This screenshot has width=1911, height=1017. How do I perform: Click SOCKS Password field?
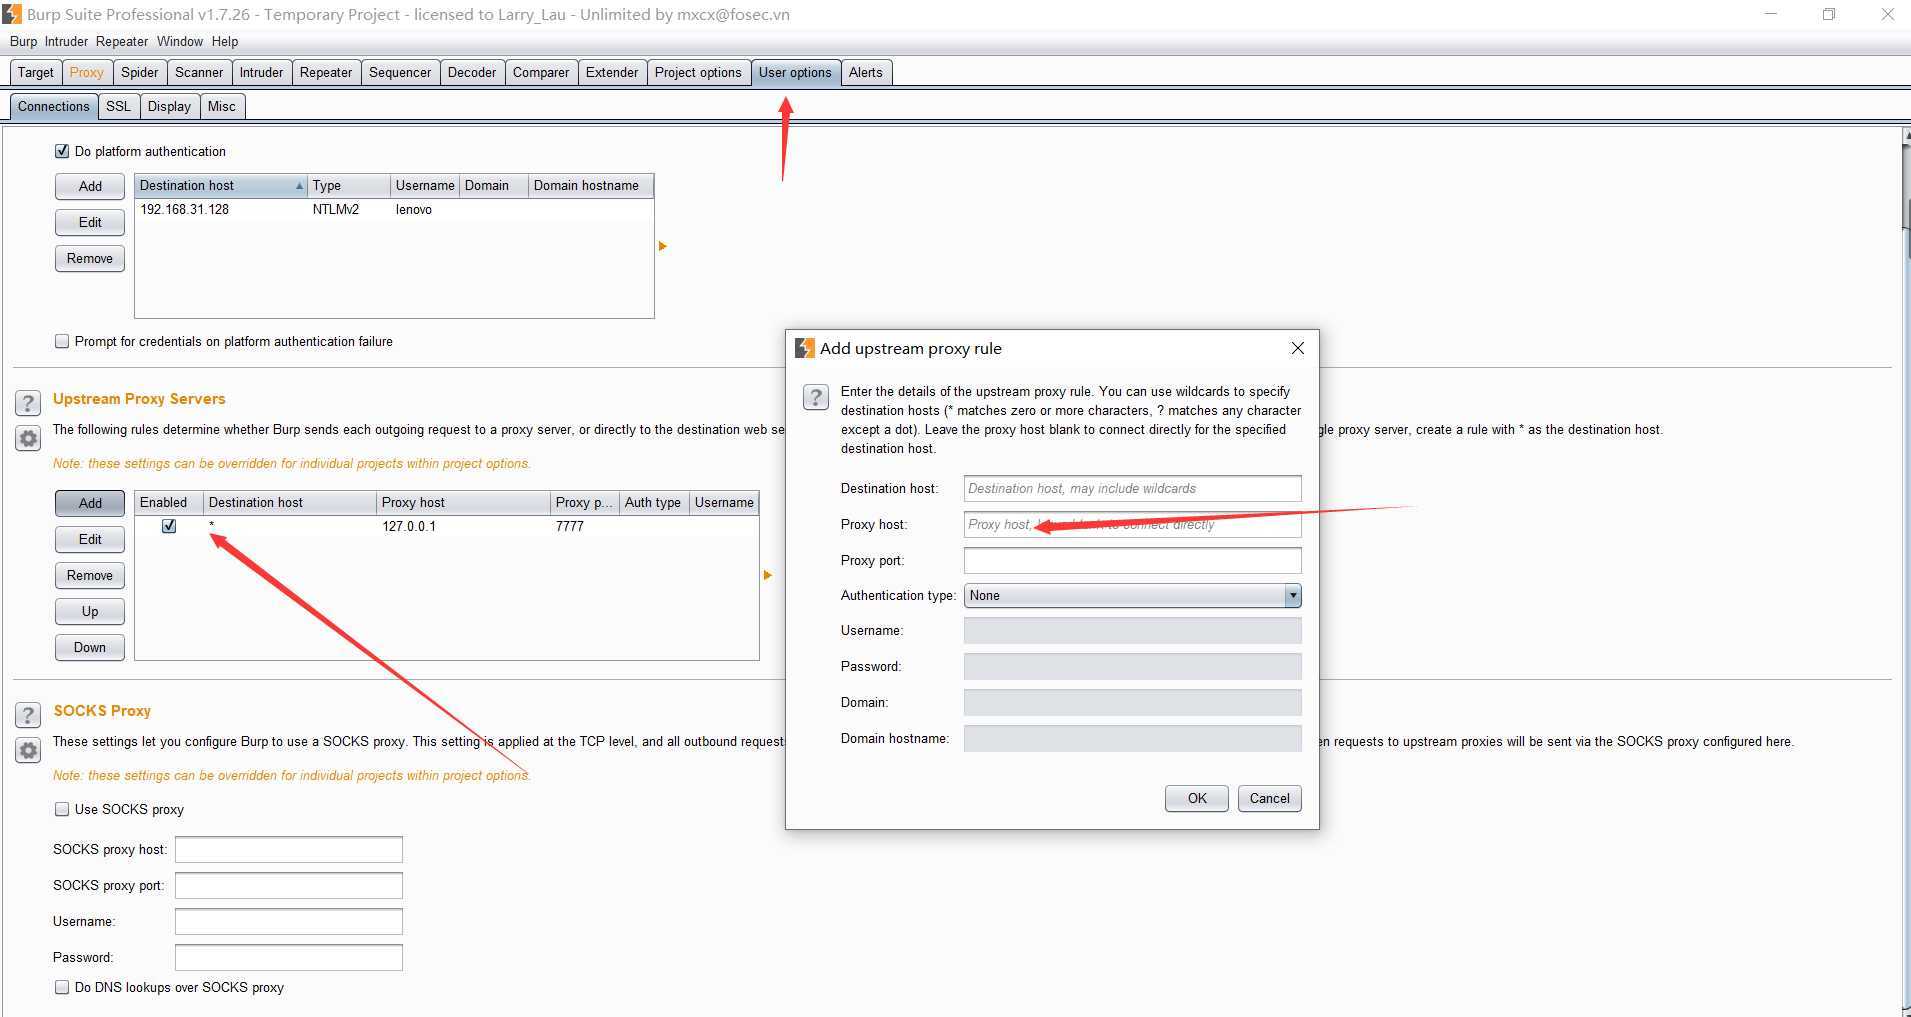288,957
